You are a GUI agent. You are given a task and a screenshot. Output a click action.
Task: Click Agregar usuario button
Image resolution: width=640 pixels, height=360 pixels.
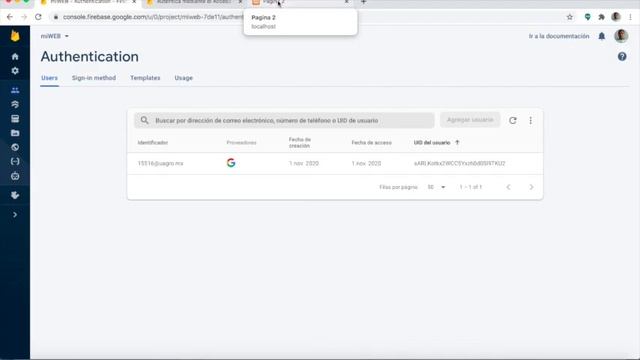click(470, 120)
